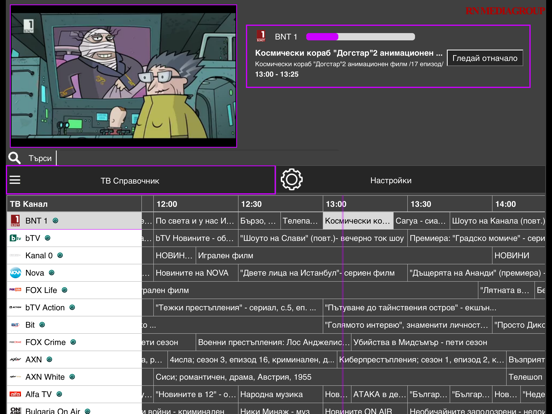Click the AXN White channel logo
This screenshot has width=552, height=414.
coord(15,377)
